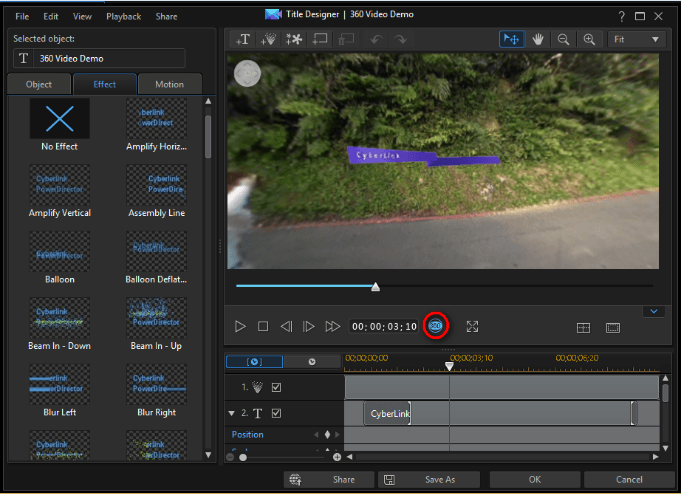This screenshot has width=681, height=494.
Task: Click the fast forward button
Action: pyautogui.click(x=333, y=326)
